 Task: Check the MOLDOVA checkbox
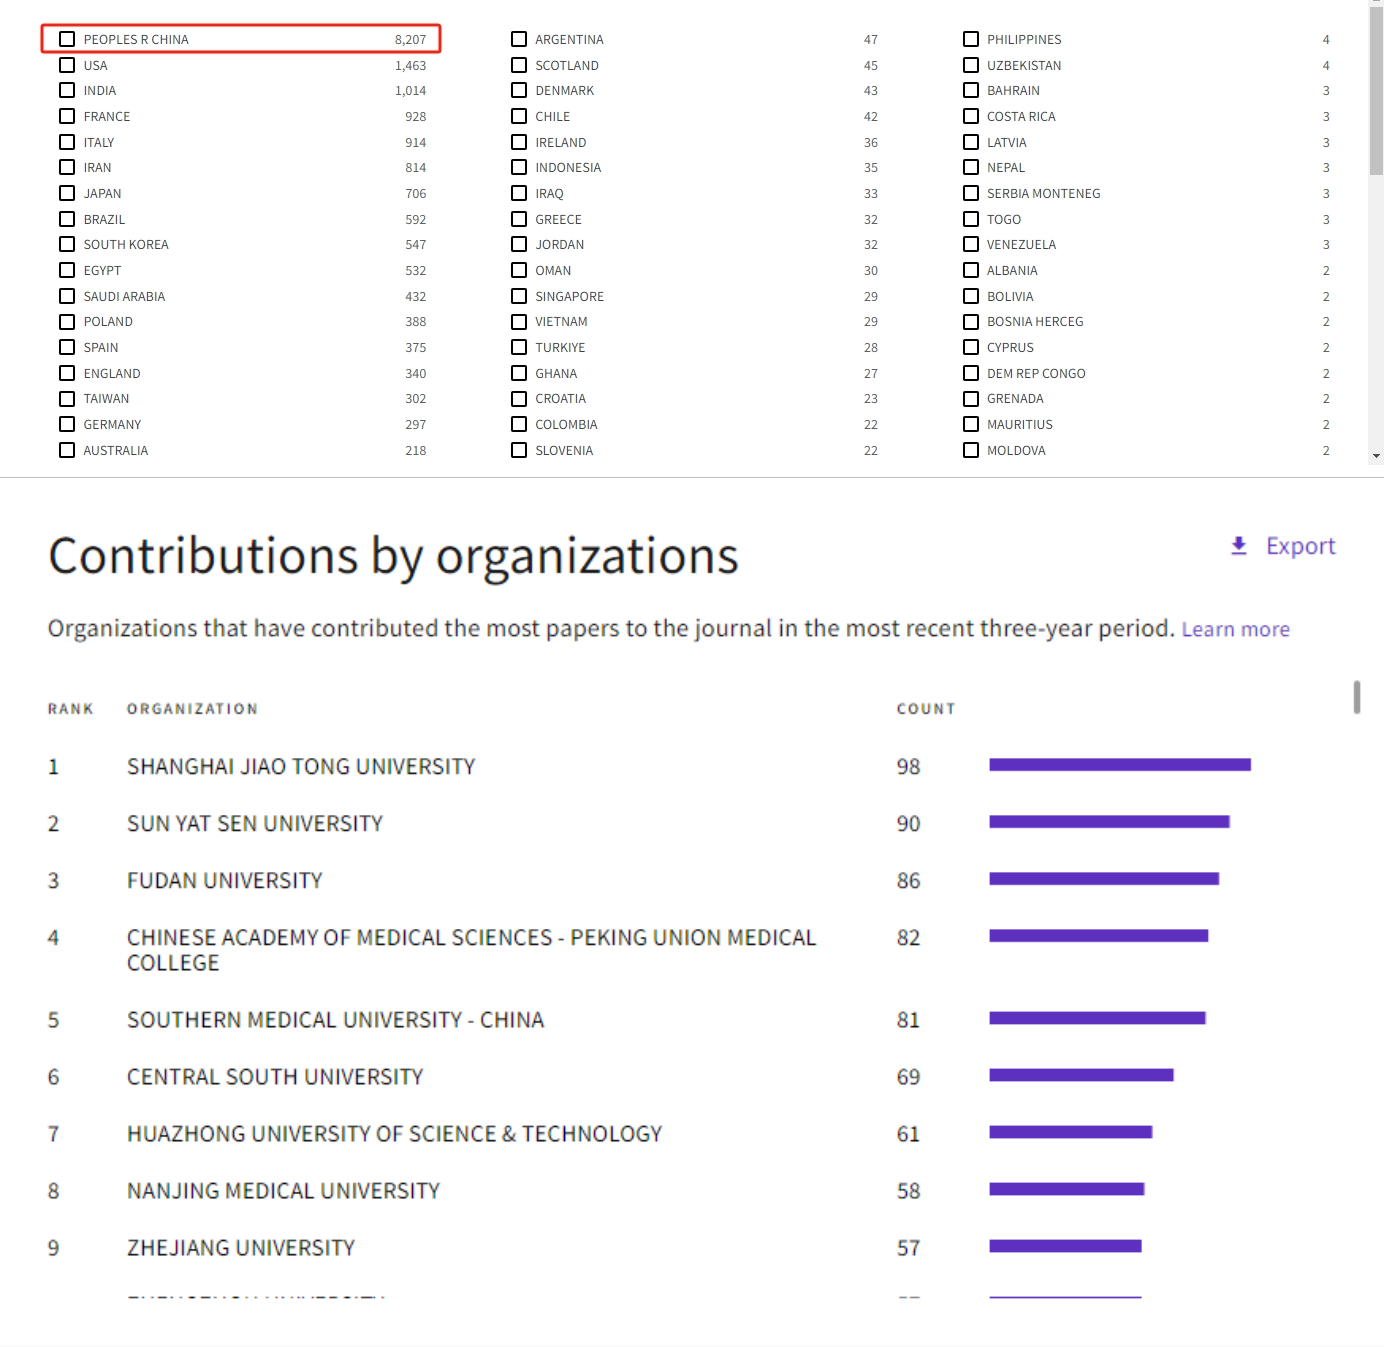(971, 450)
